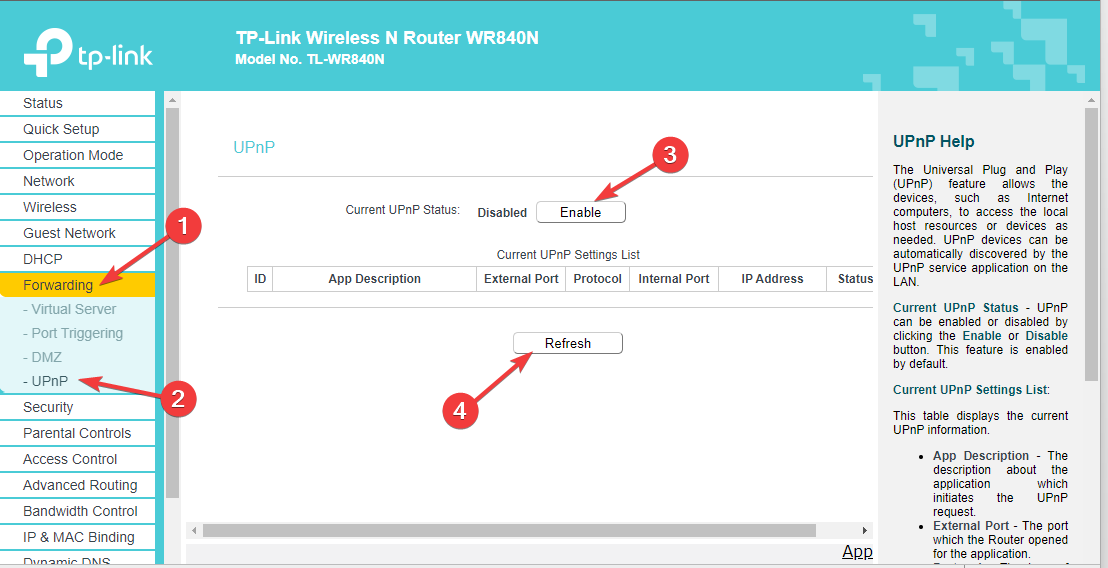Click horizontal scrollbar right arrow
1108x568 pixels.
[x=864, y=531]
